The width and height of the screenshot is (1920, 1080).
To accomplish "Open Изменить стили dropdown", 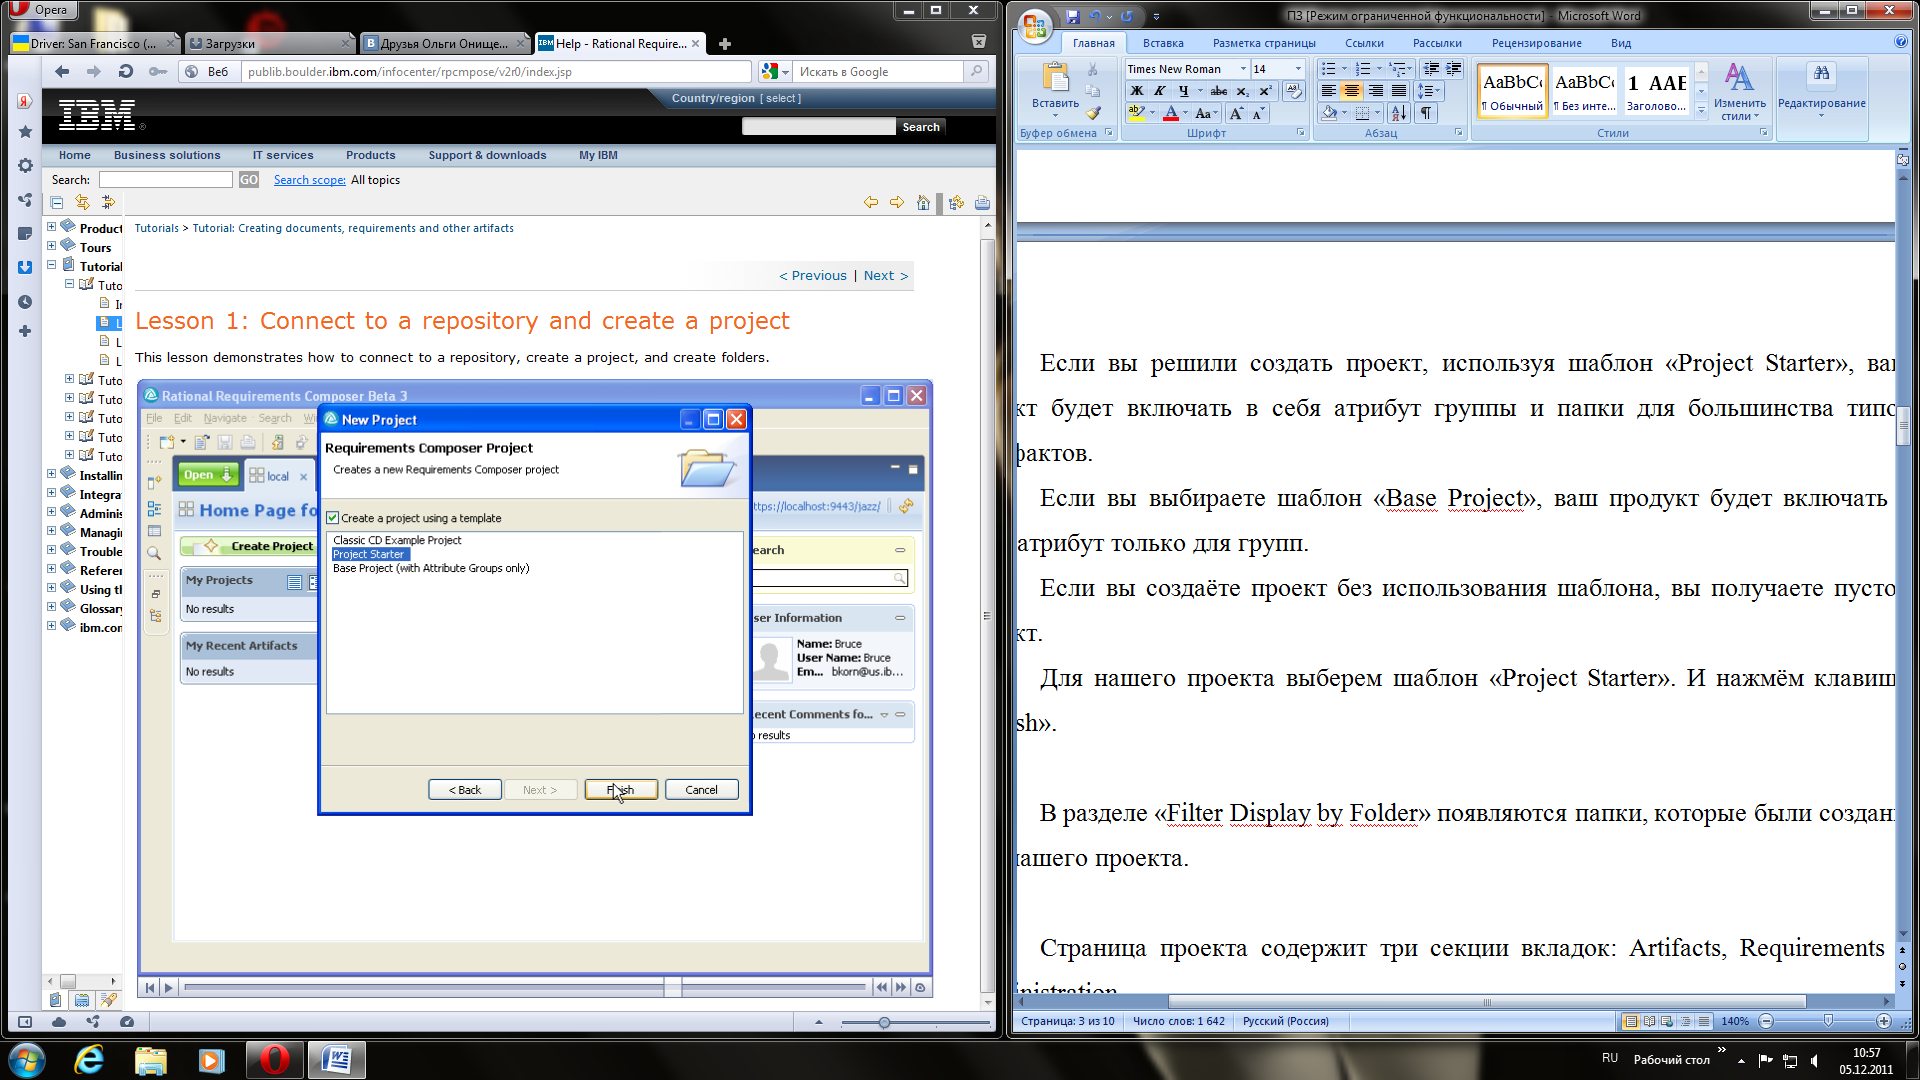I will (1739, 93).
